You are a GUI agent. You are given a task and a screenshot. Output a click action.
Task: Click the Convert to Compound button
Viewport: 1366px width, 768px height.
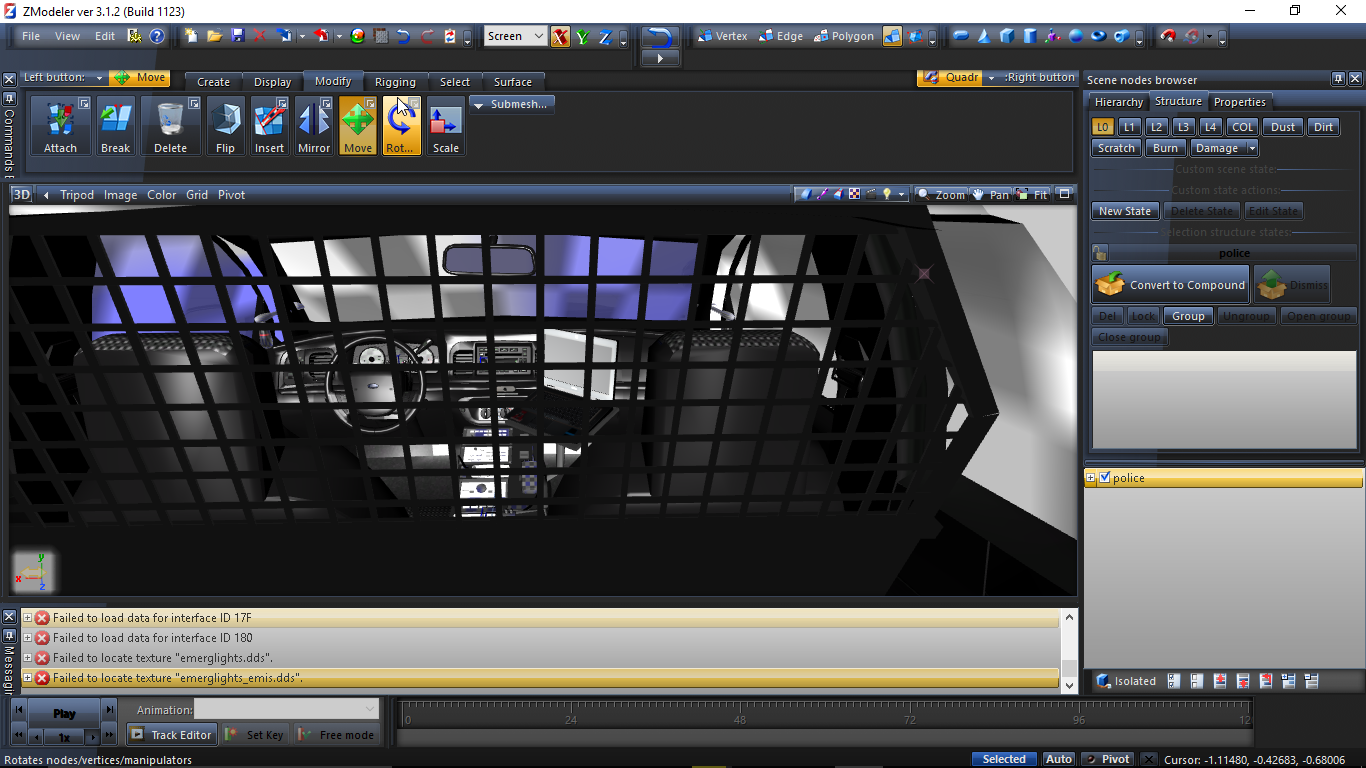(x=1171, y=285)
